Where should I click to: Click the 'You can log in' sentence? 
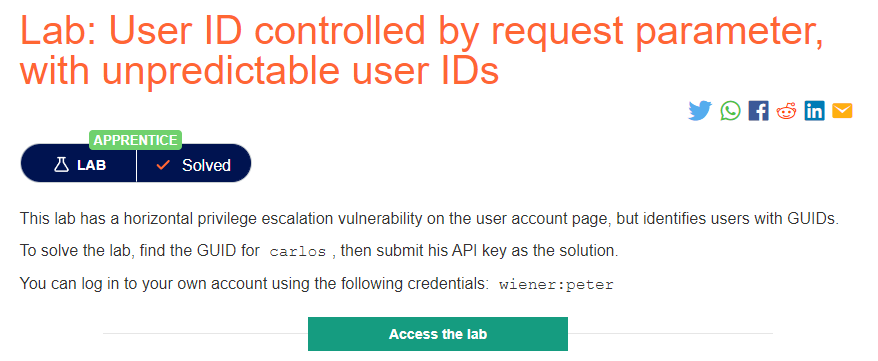pos(317,284)
